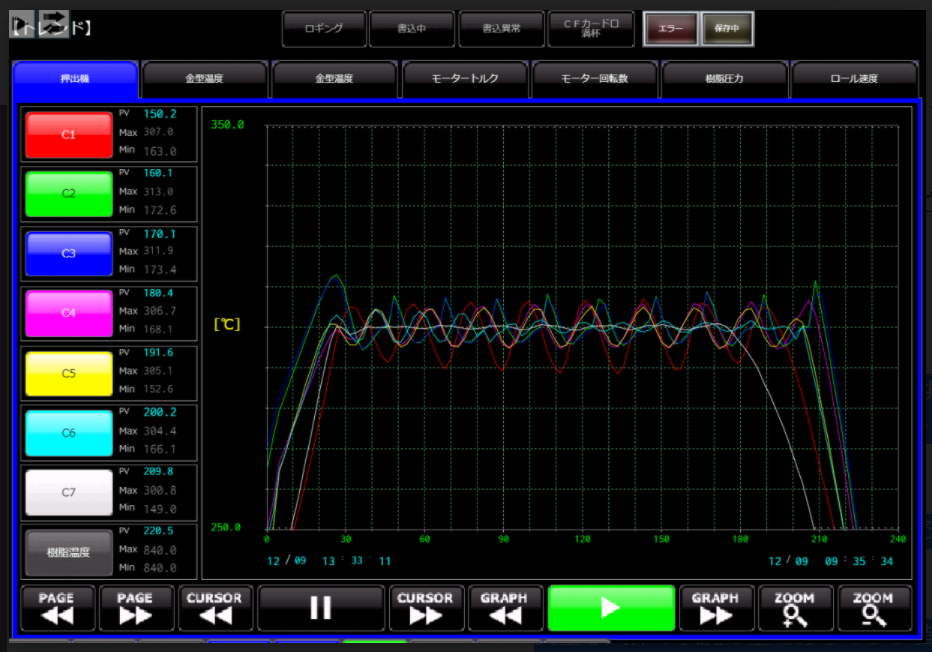
Task: Move cursor forward with CURSOR forward button
Action: pos(426,608)
